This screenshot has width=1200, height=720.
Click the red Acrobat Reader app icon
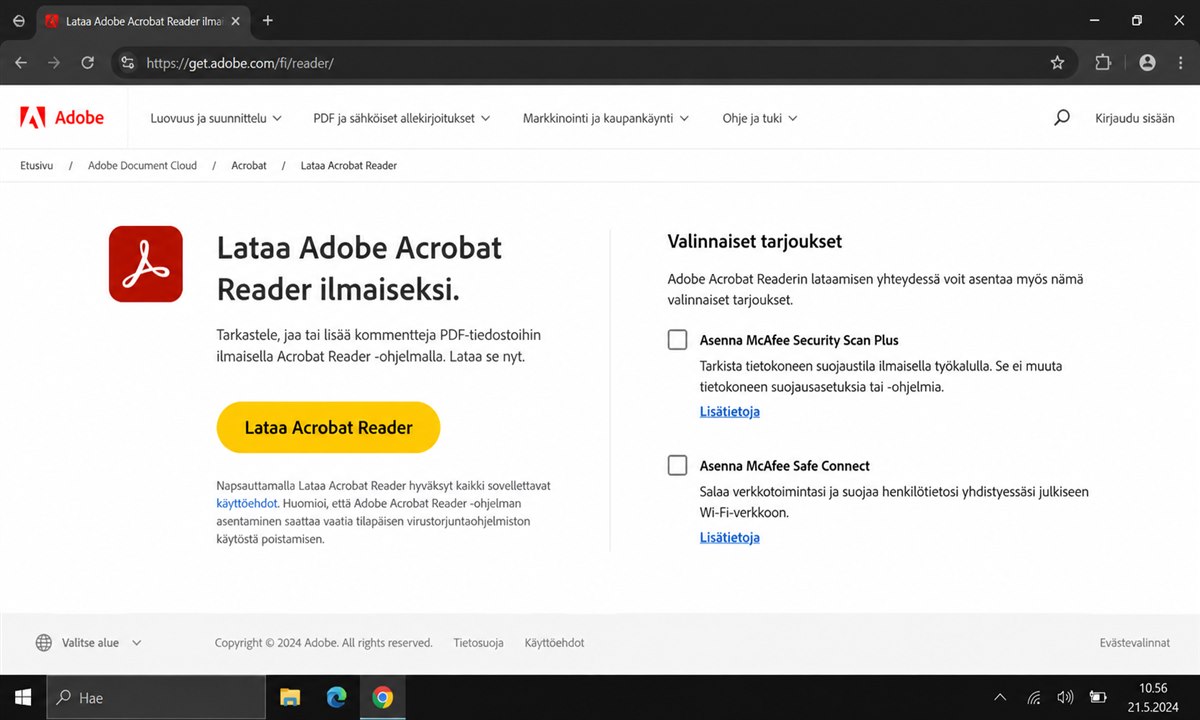click(x=146, y=264)
